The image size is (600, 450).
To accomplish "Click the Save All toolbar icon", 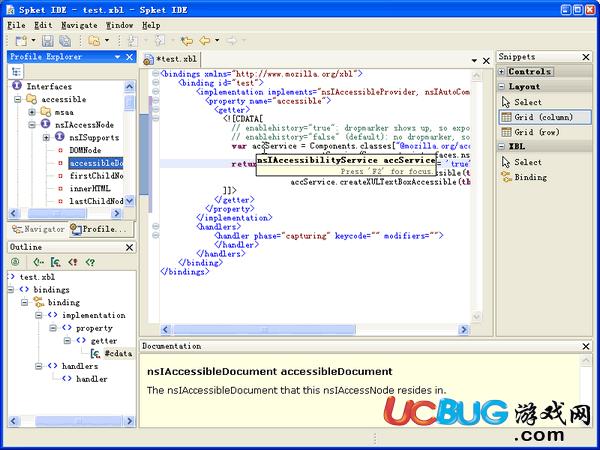I will coord(65,40).
